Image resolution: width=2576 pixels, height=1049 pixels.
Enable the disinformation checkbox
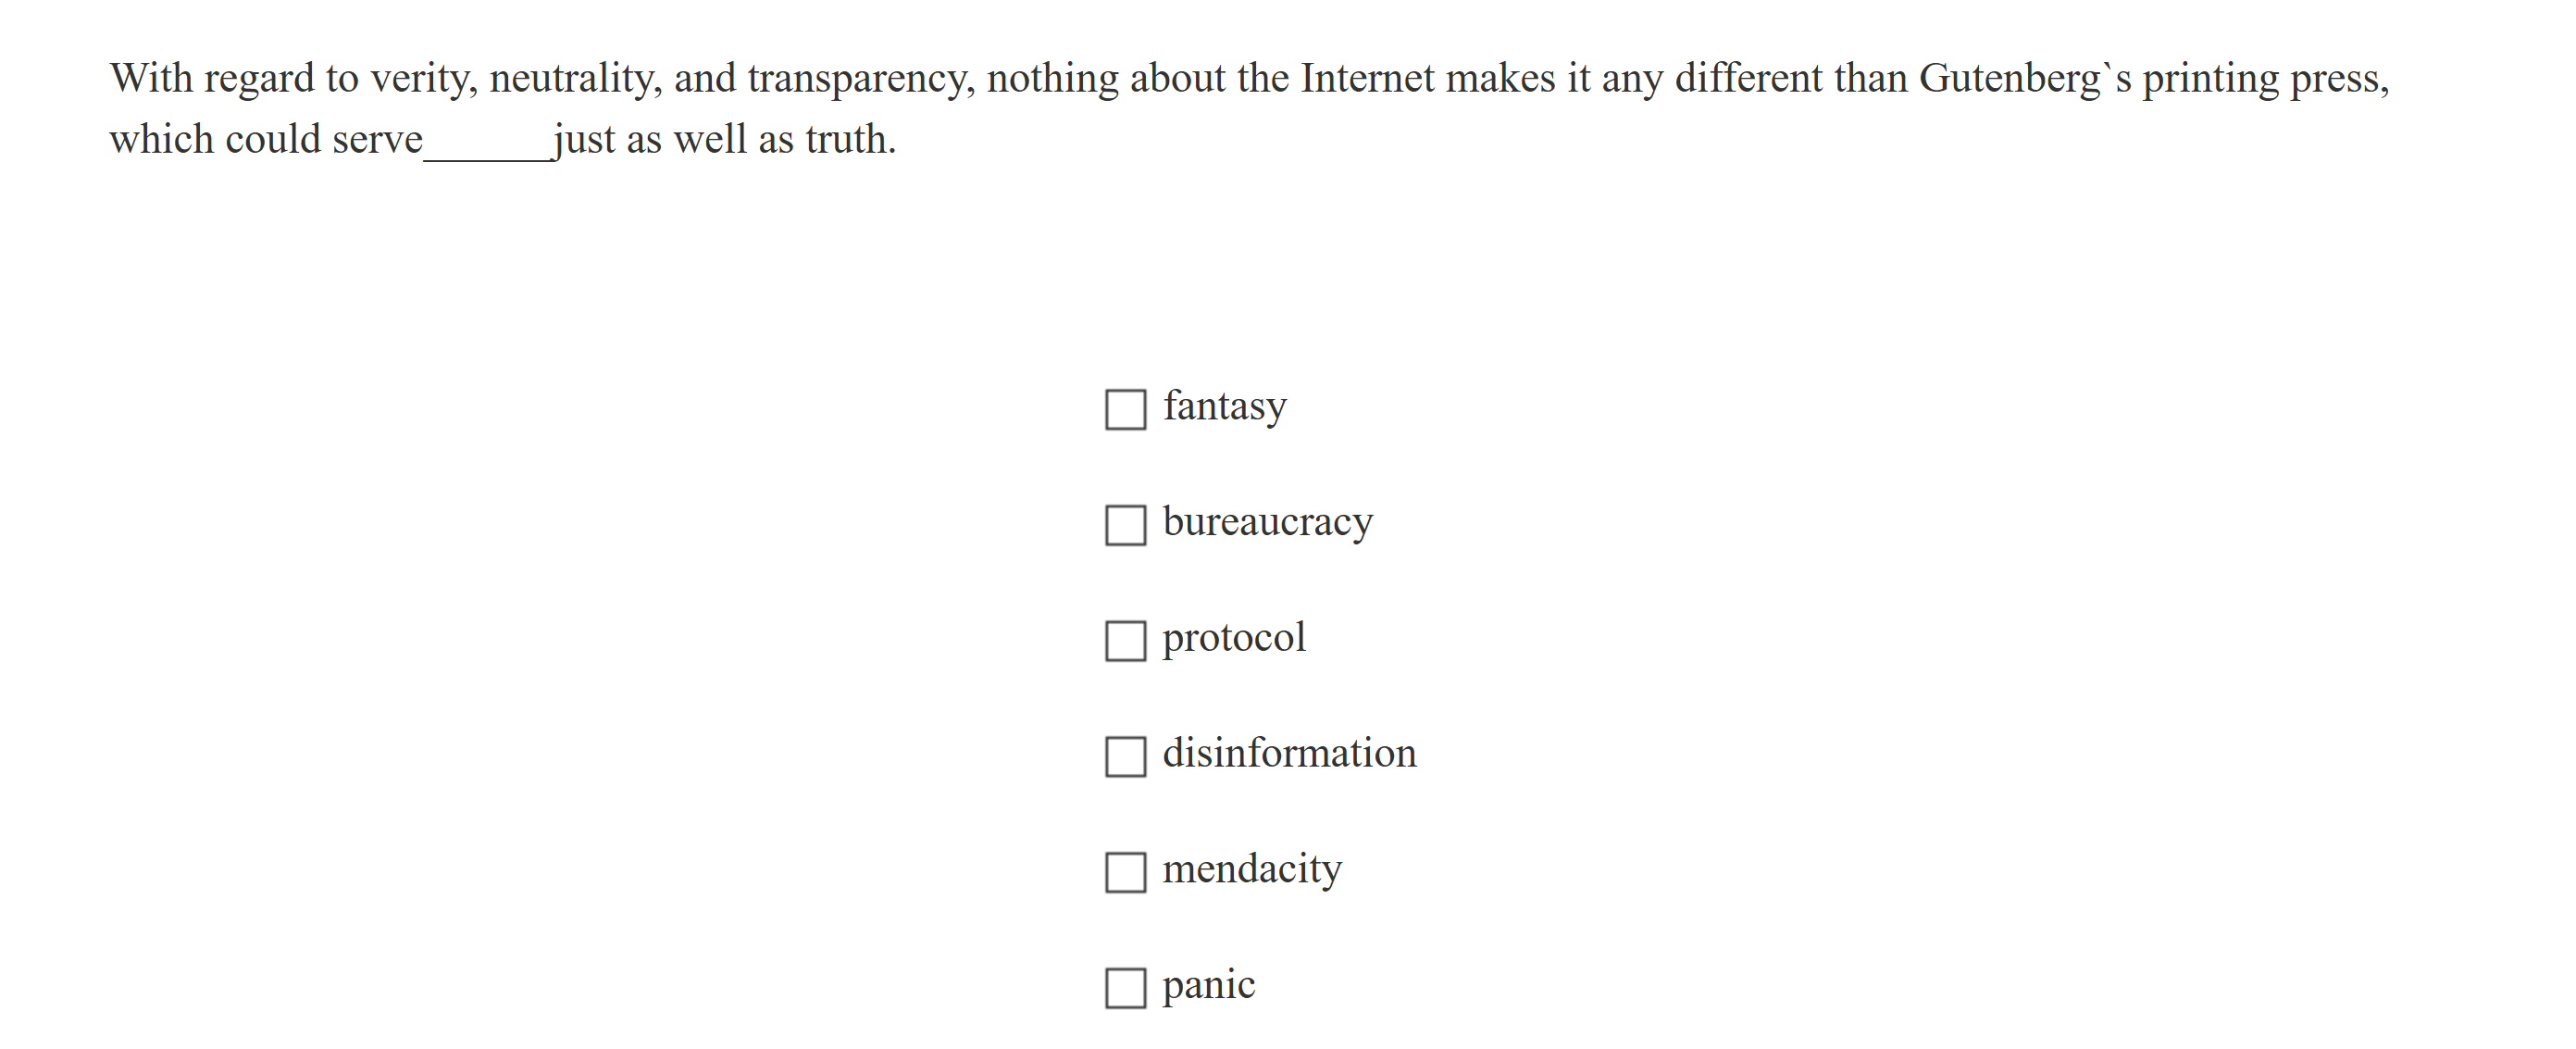pos(1125,756)
